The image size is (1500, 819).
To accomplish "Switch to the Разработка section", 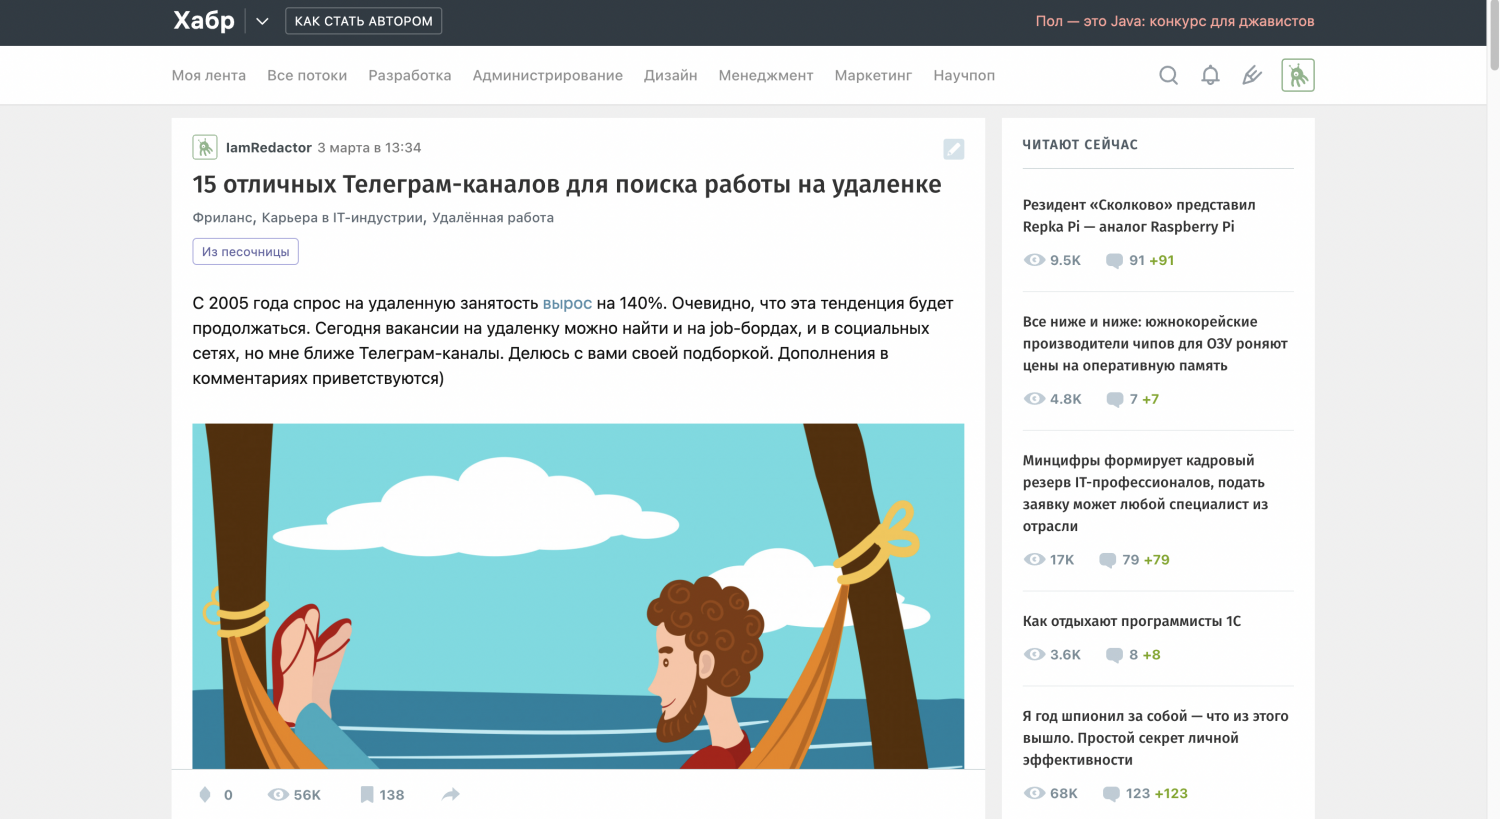I will (409, 74).
